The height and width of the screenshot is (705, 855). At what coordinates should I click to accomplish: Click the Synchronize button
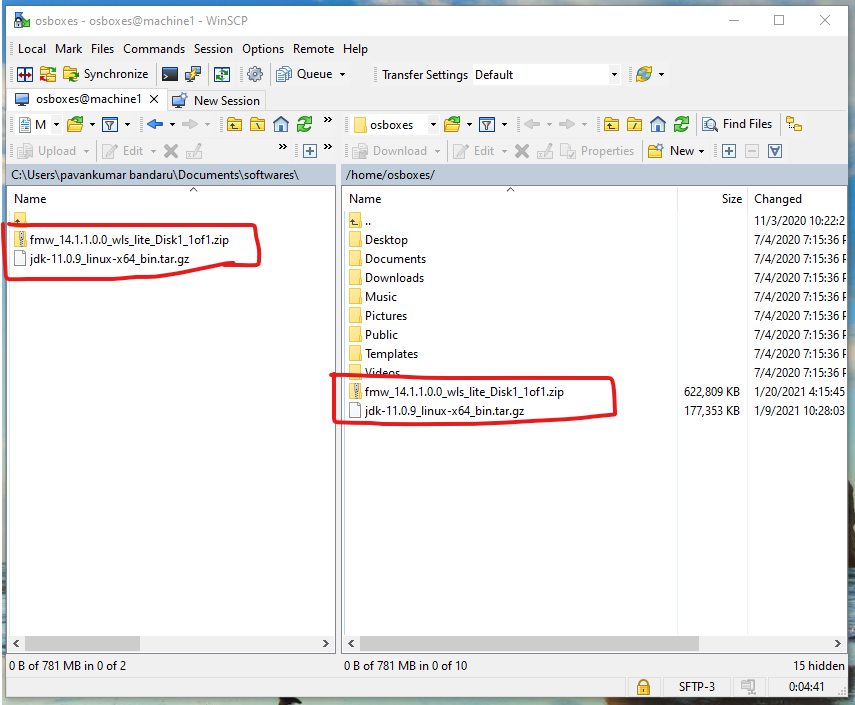[106, 74]
